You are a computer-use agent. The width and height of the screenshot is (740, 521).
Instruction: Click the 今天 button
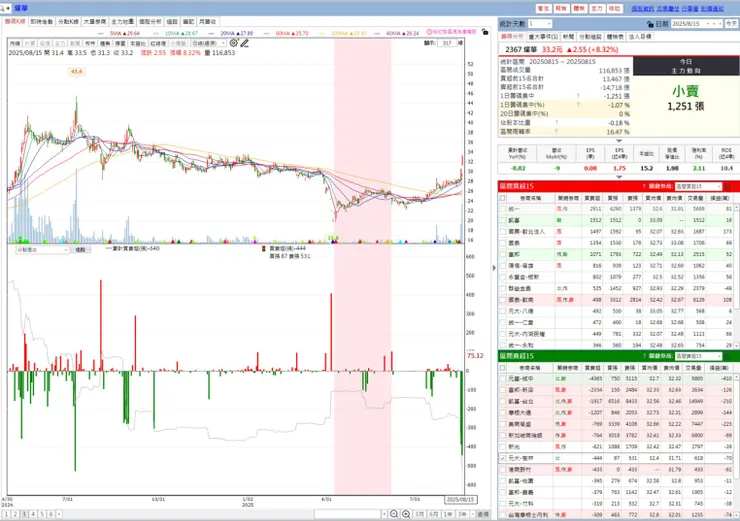pos(732,24)
